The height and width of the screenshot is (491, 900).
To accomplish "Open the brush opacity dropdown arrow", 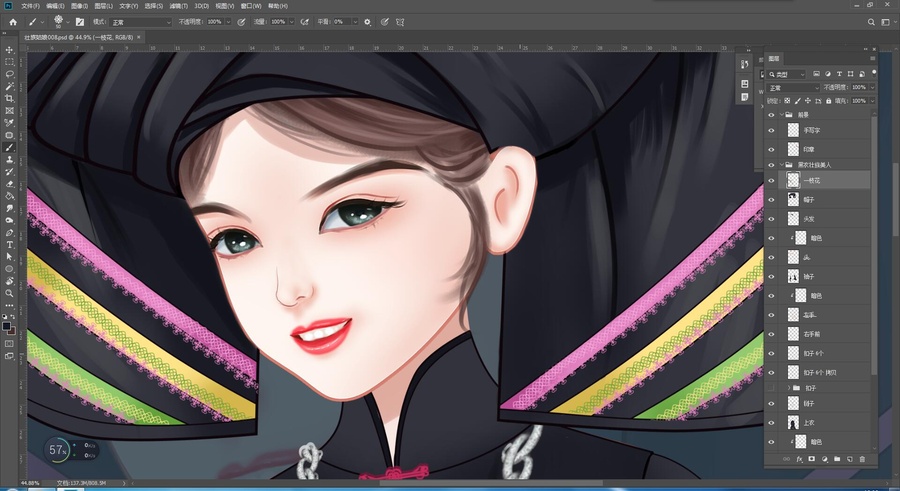I will pyautogui.click(x=228, y=22).
